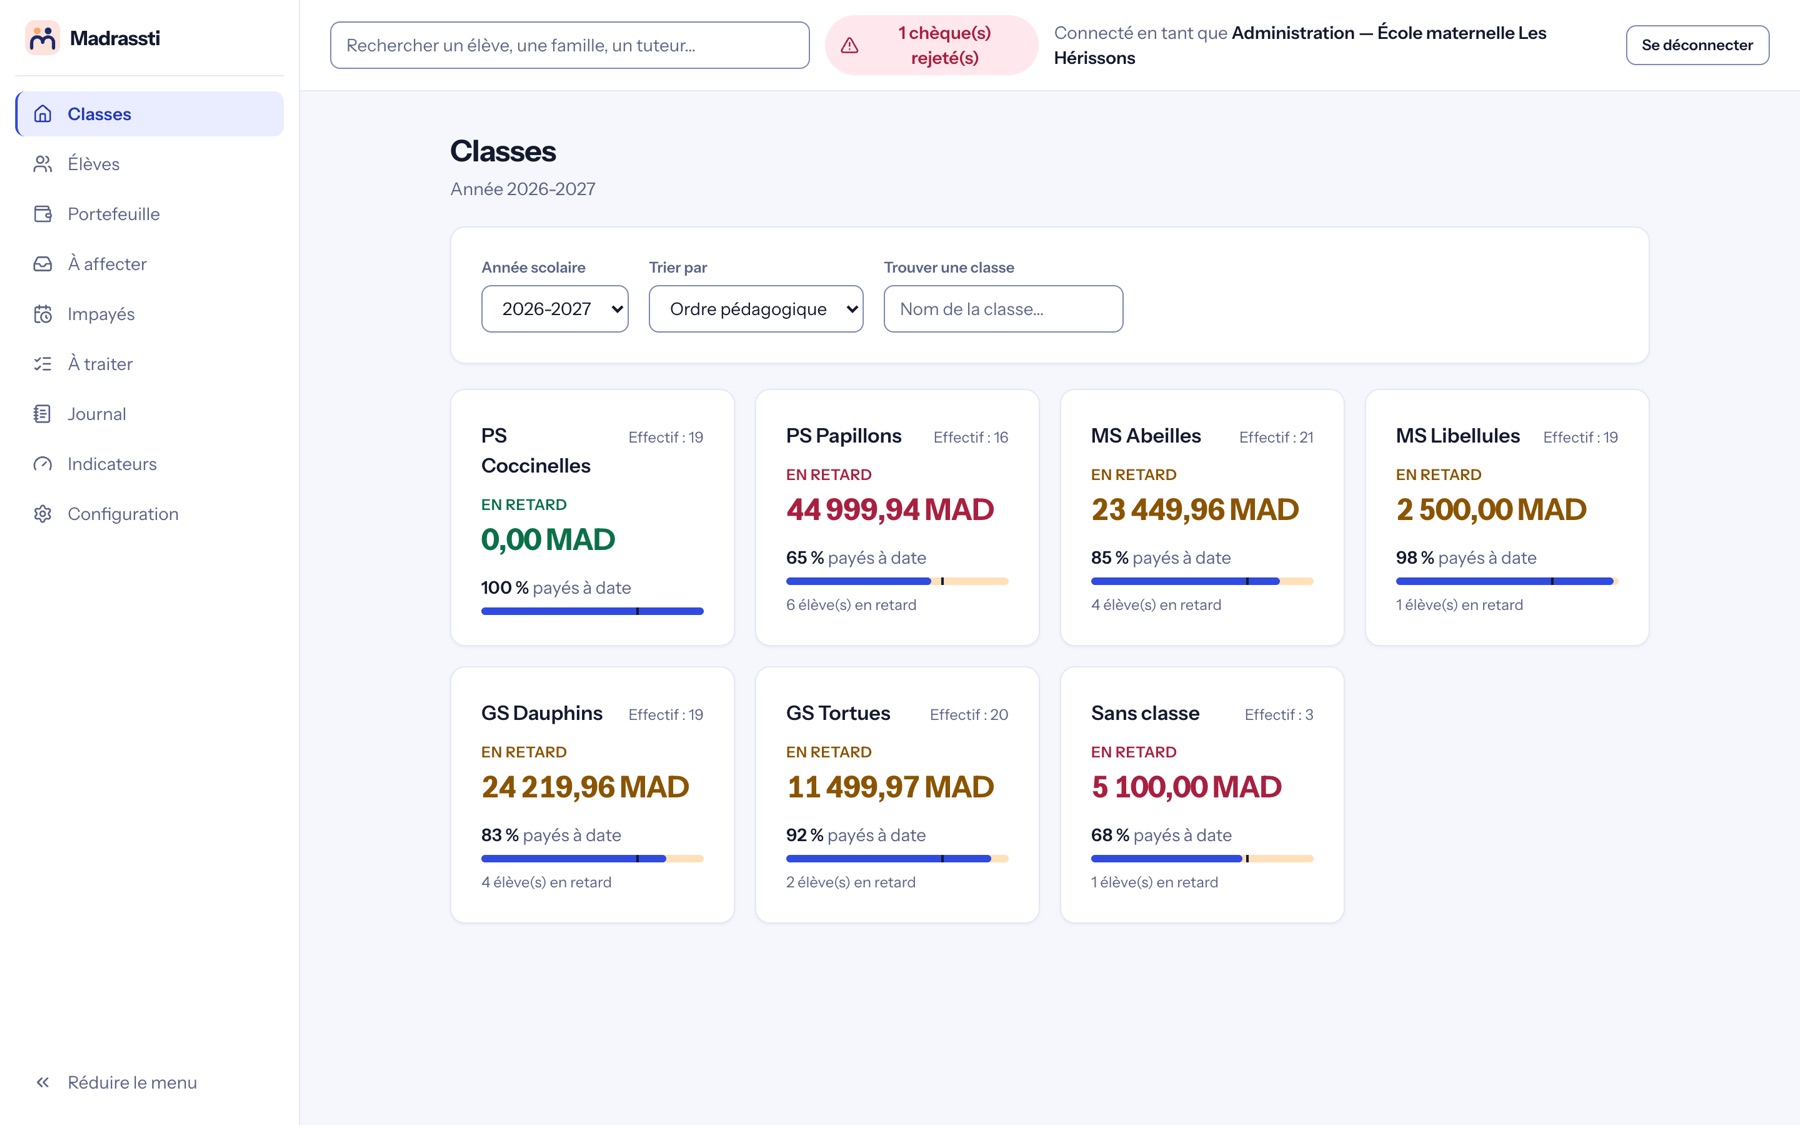Click the MS Abeilles payment progress bar
Image resolution: width=1800 pixels, height=1125 pixels.
(x=1202, y=581)
